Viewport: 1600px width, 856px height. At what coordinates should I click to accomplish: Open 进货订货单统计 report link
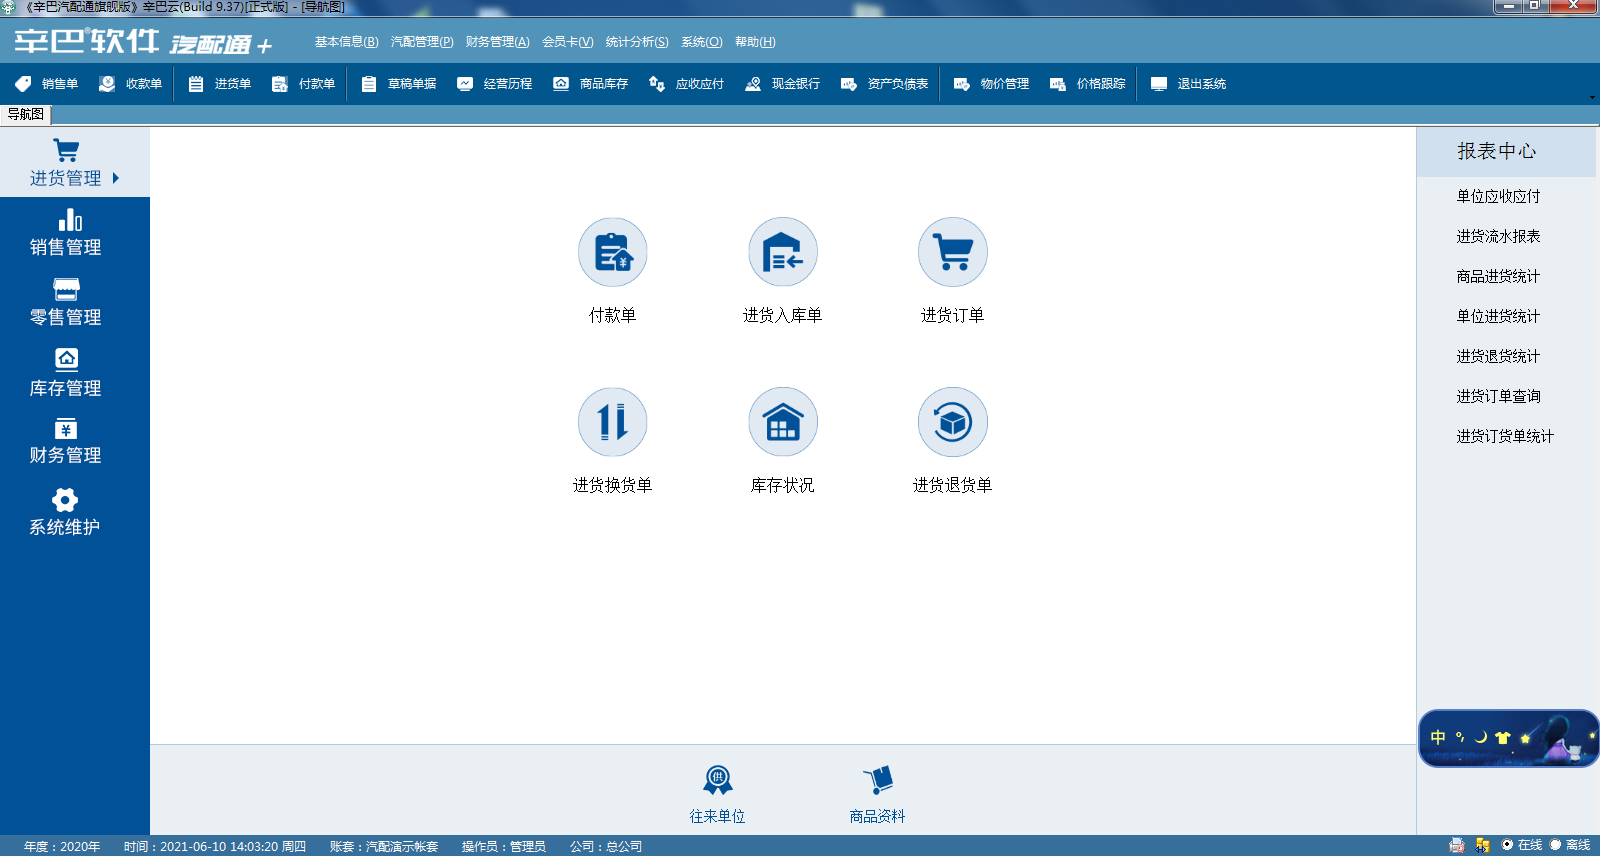1505,436
